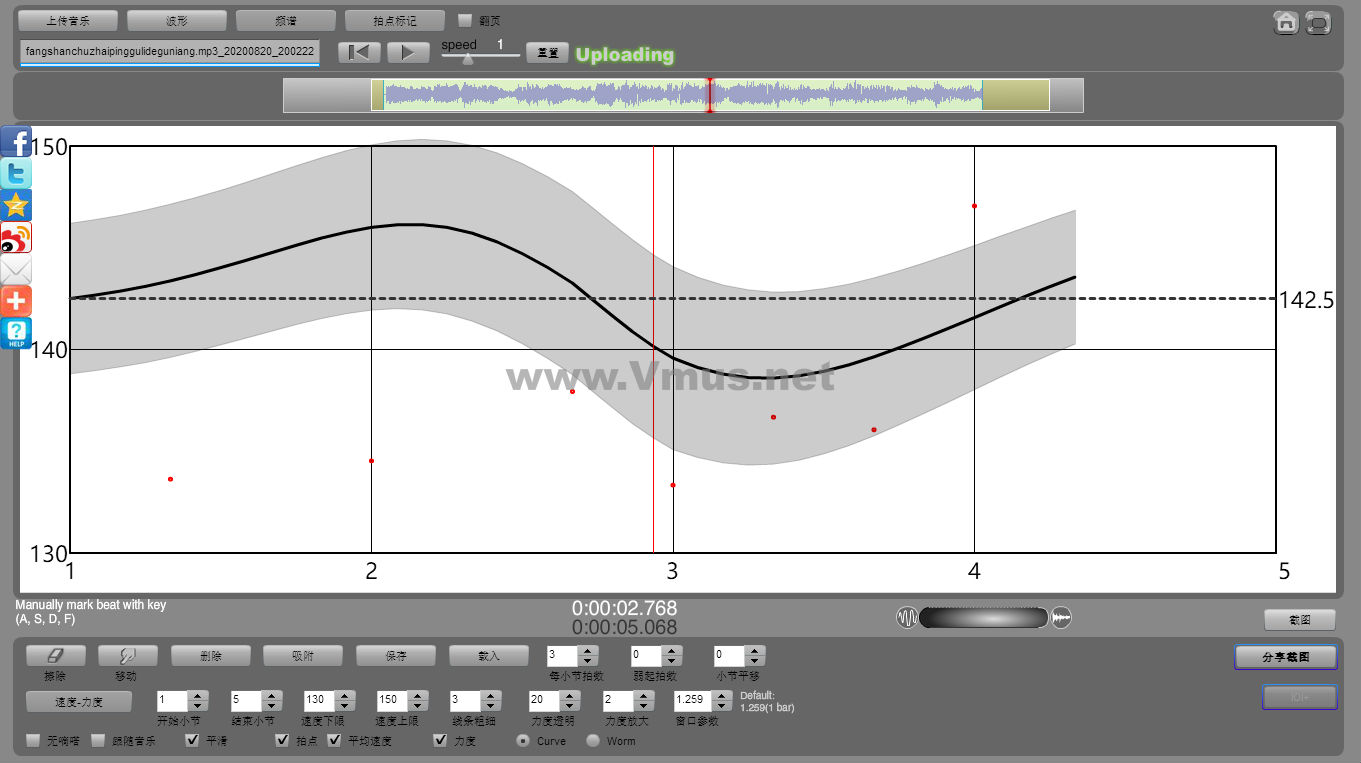Click the home icon at top right

click(x=1286, y=22)
